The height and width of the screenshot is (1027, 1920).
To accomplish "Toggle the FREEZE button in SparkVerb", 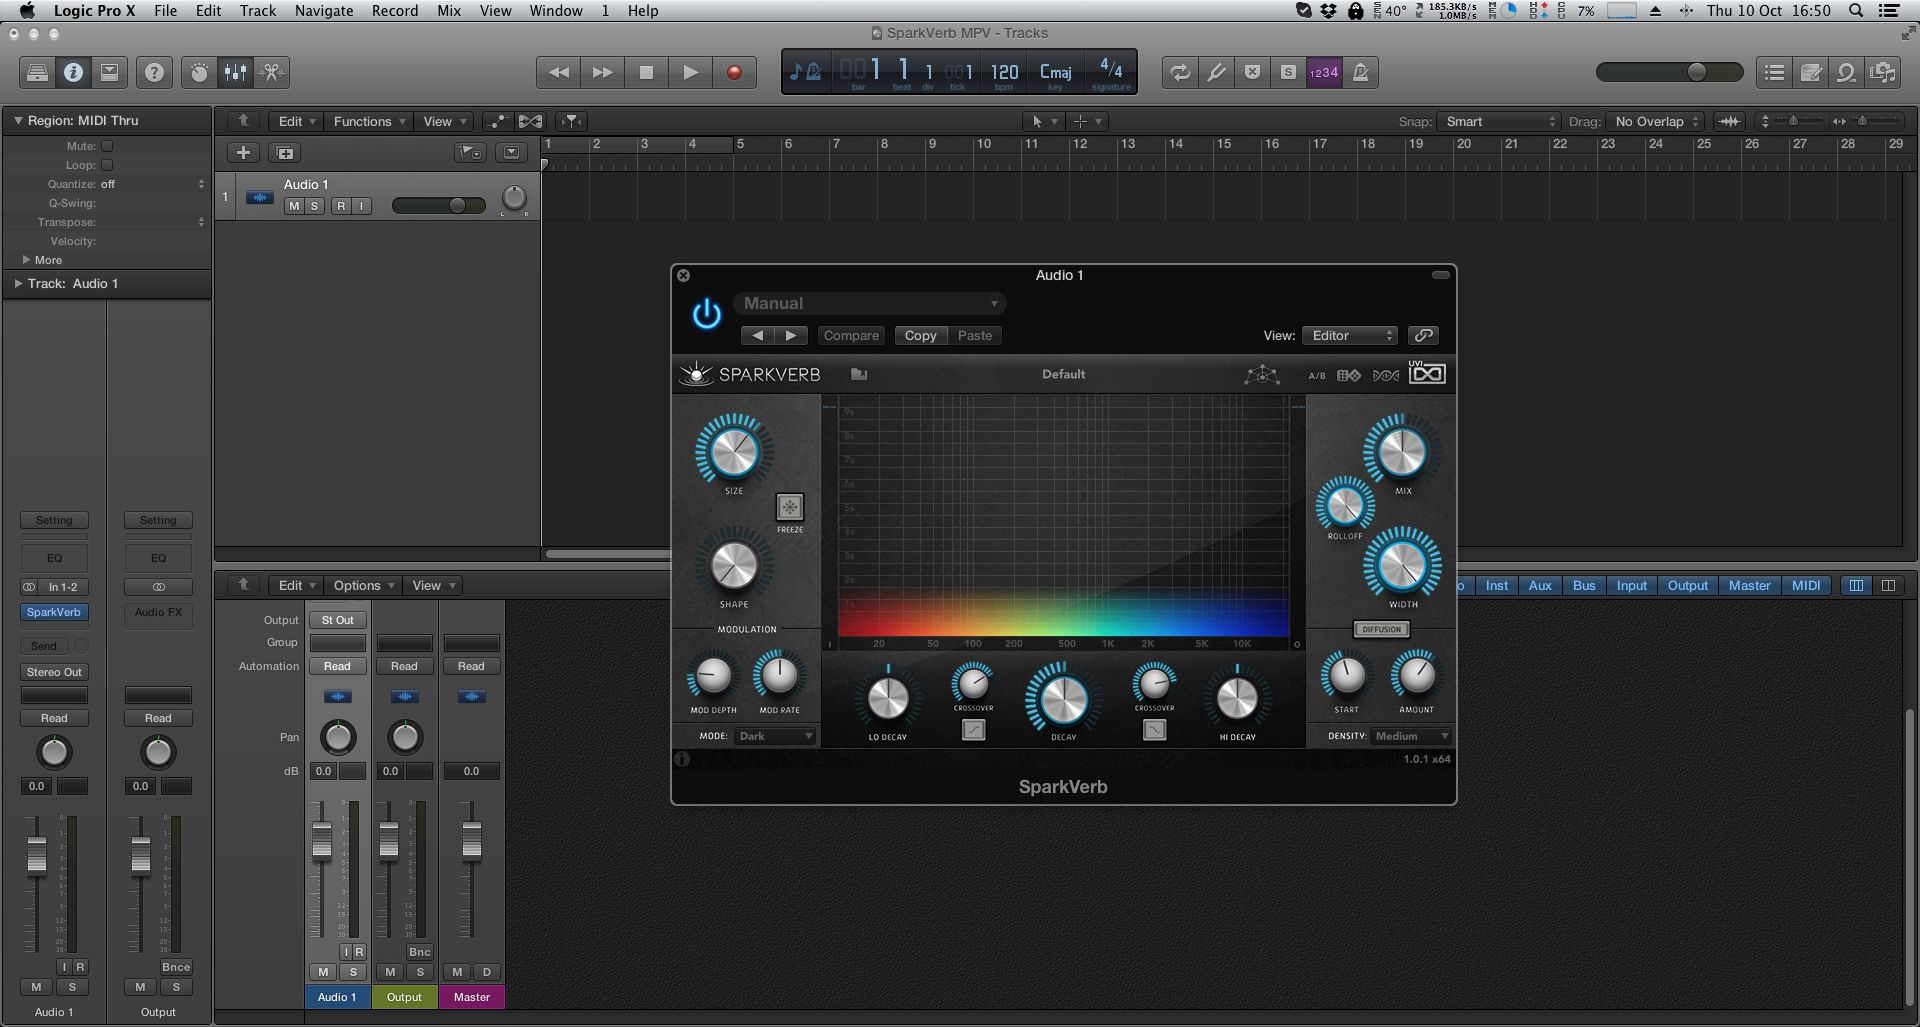I will coord(790,507).
